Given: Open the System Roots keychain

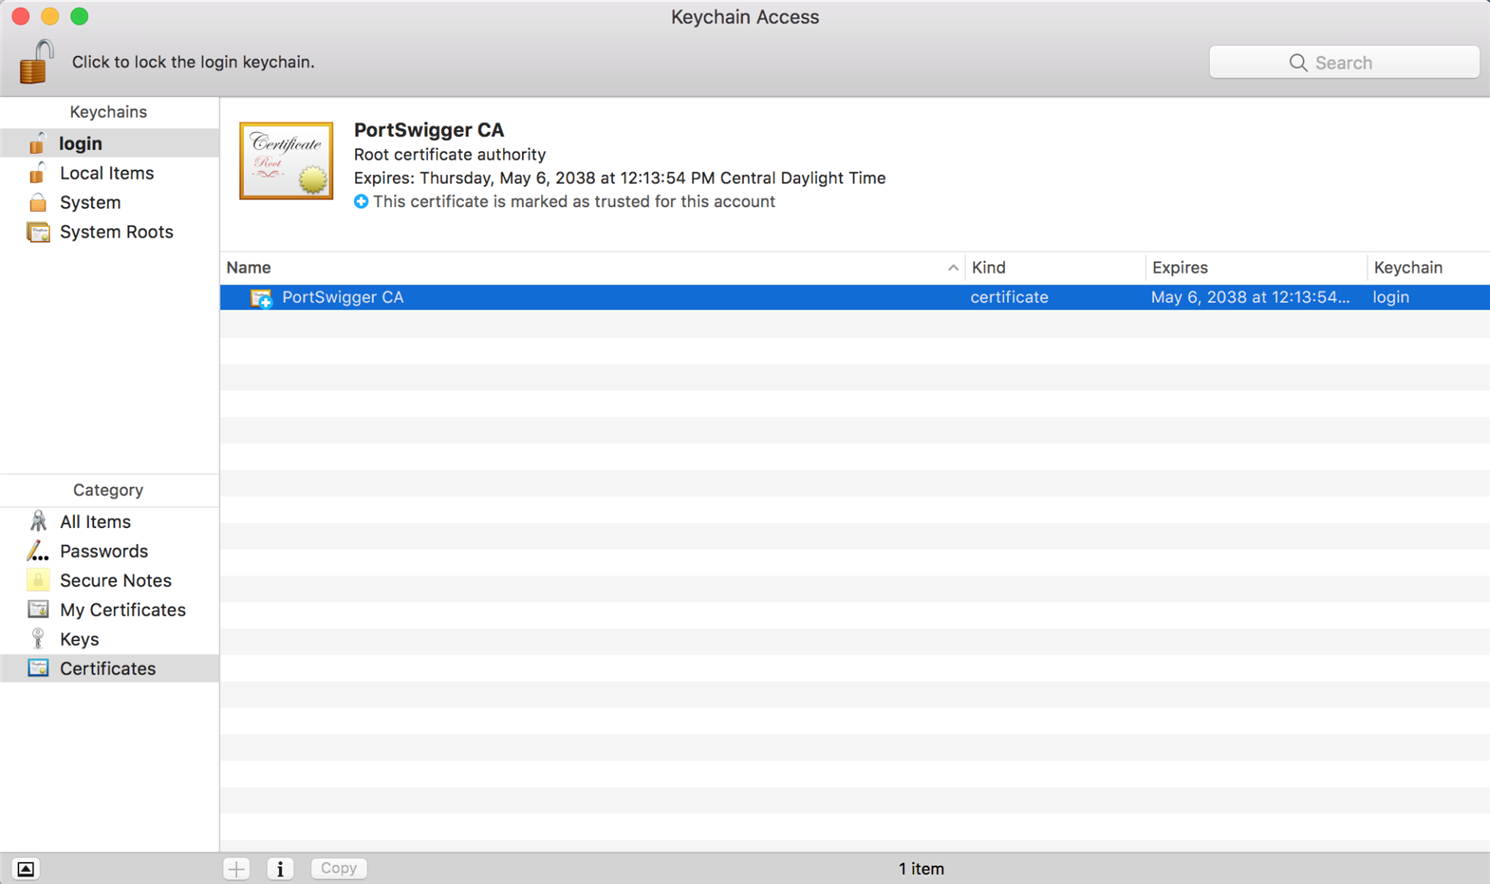Looking at the screenshot, I should (116, 232).
